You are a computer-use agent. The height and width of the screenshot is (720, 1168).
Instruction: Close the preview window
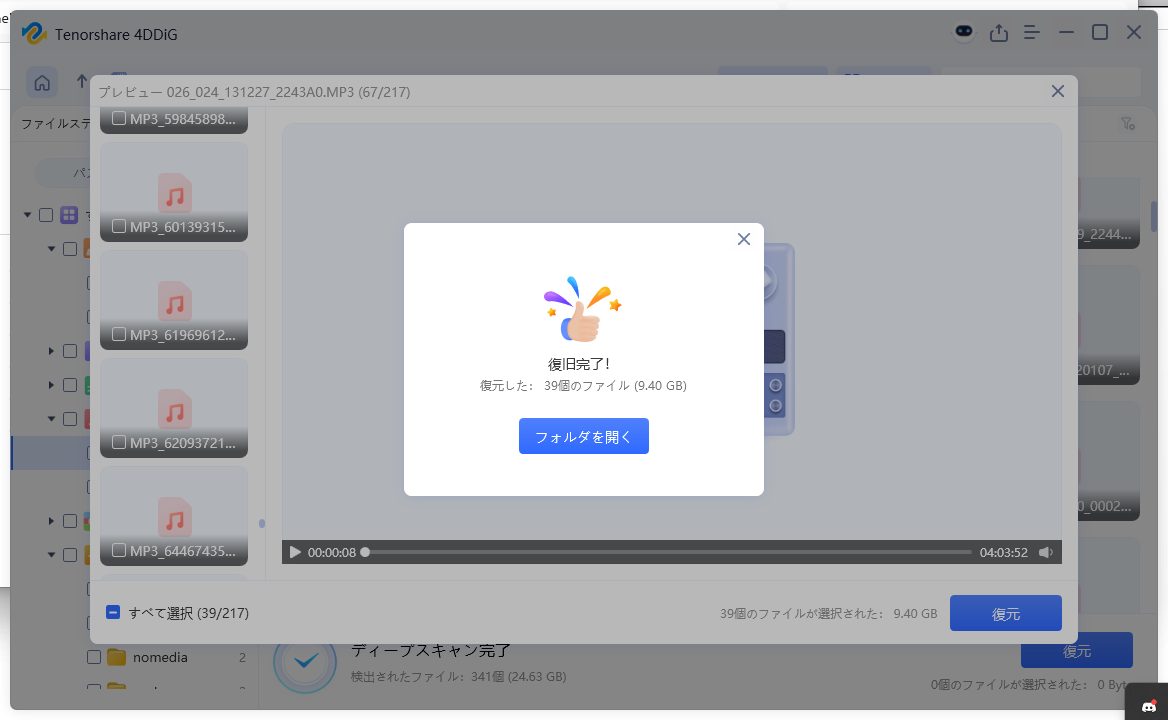point(1058,91)
